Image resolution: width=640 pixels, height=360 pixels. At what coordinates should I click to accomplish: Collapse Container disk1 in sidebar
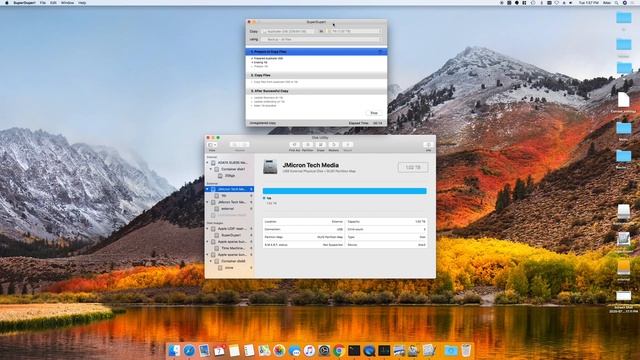(211, 169)
